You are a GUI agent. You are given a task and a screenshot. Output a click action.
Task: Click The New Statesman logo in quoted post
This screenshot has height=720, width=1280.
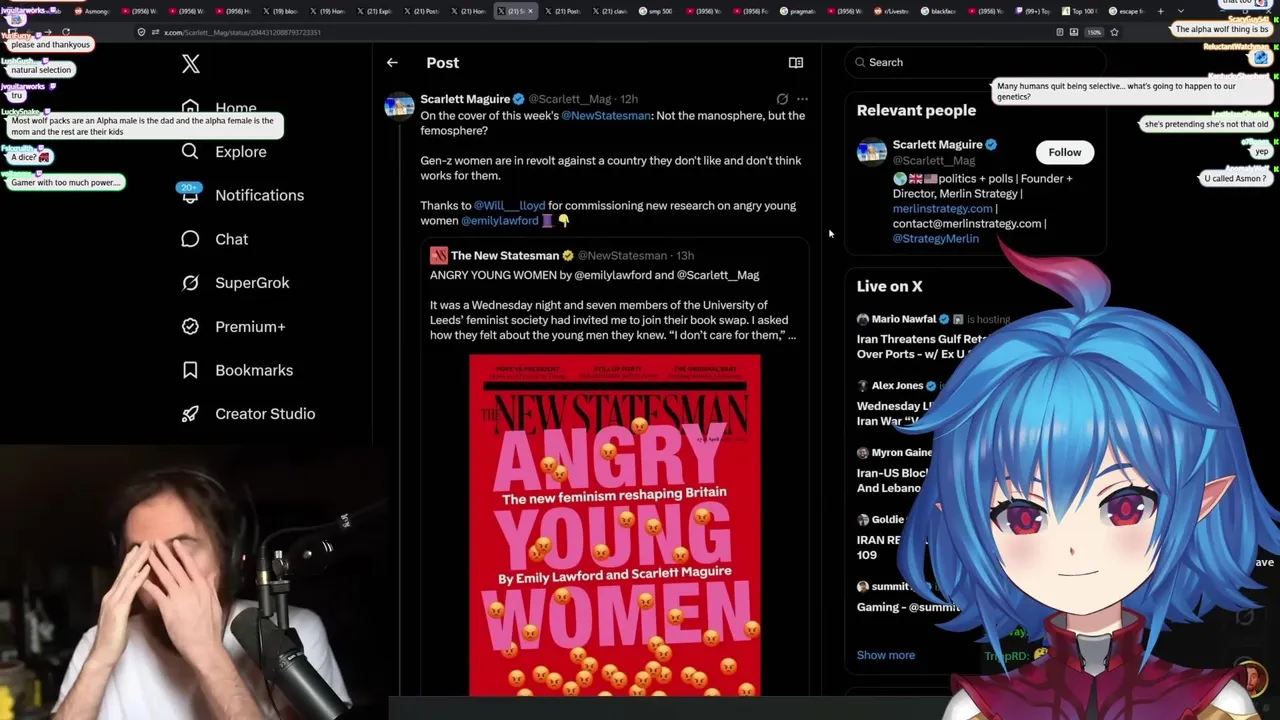(x=438, y=255)
